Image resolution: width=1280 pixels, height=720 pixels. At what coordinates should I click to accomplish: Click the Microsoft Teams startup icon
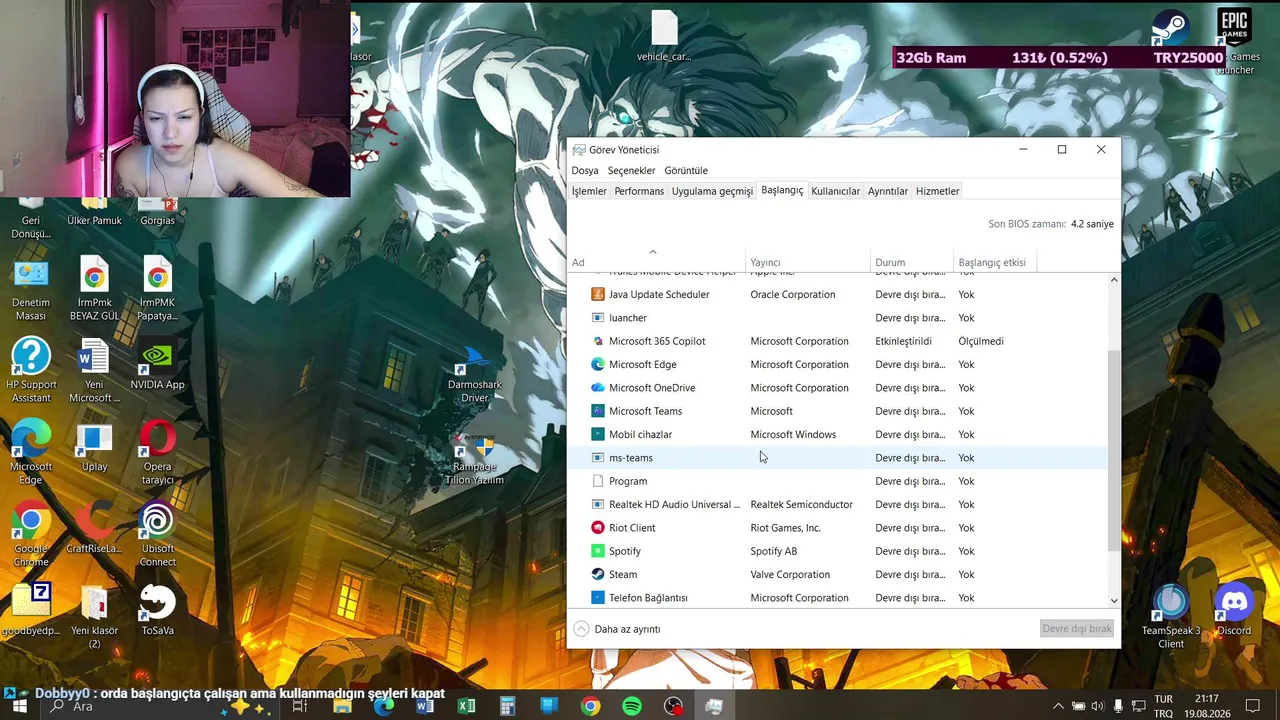[598, 411]
